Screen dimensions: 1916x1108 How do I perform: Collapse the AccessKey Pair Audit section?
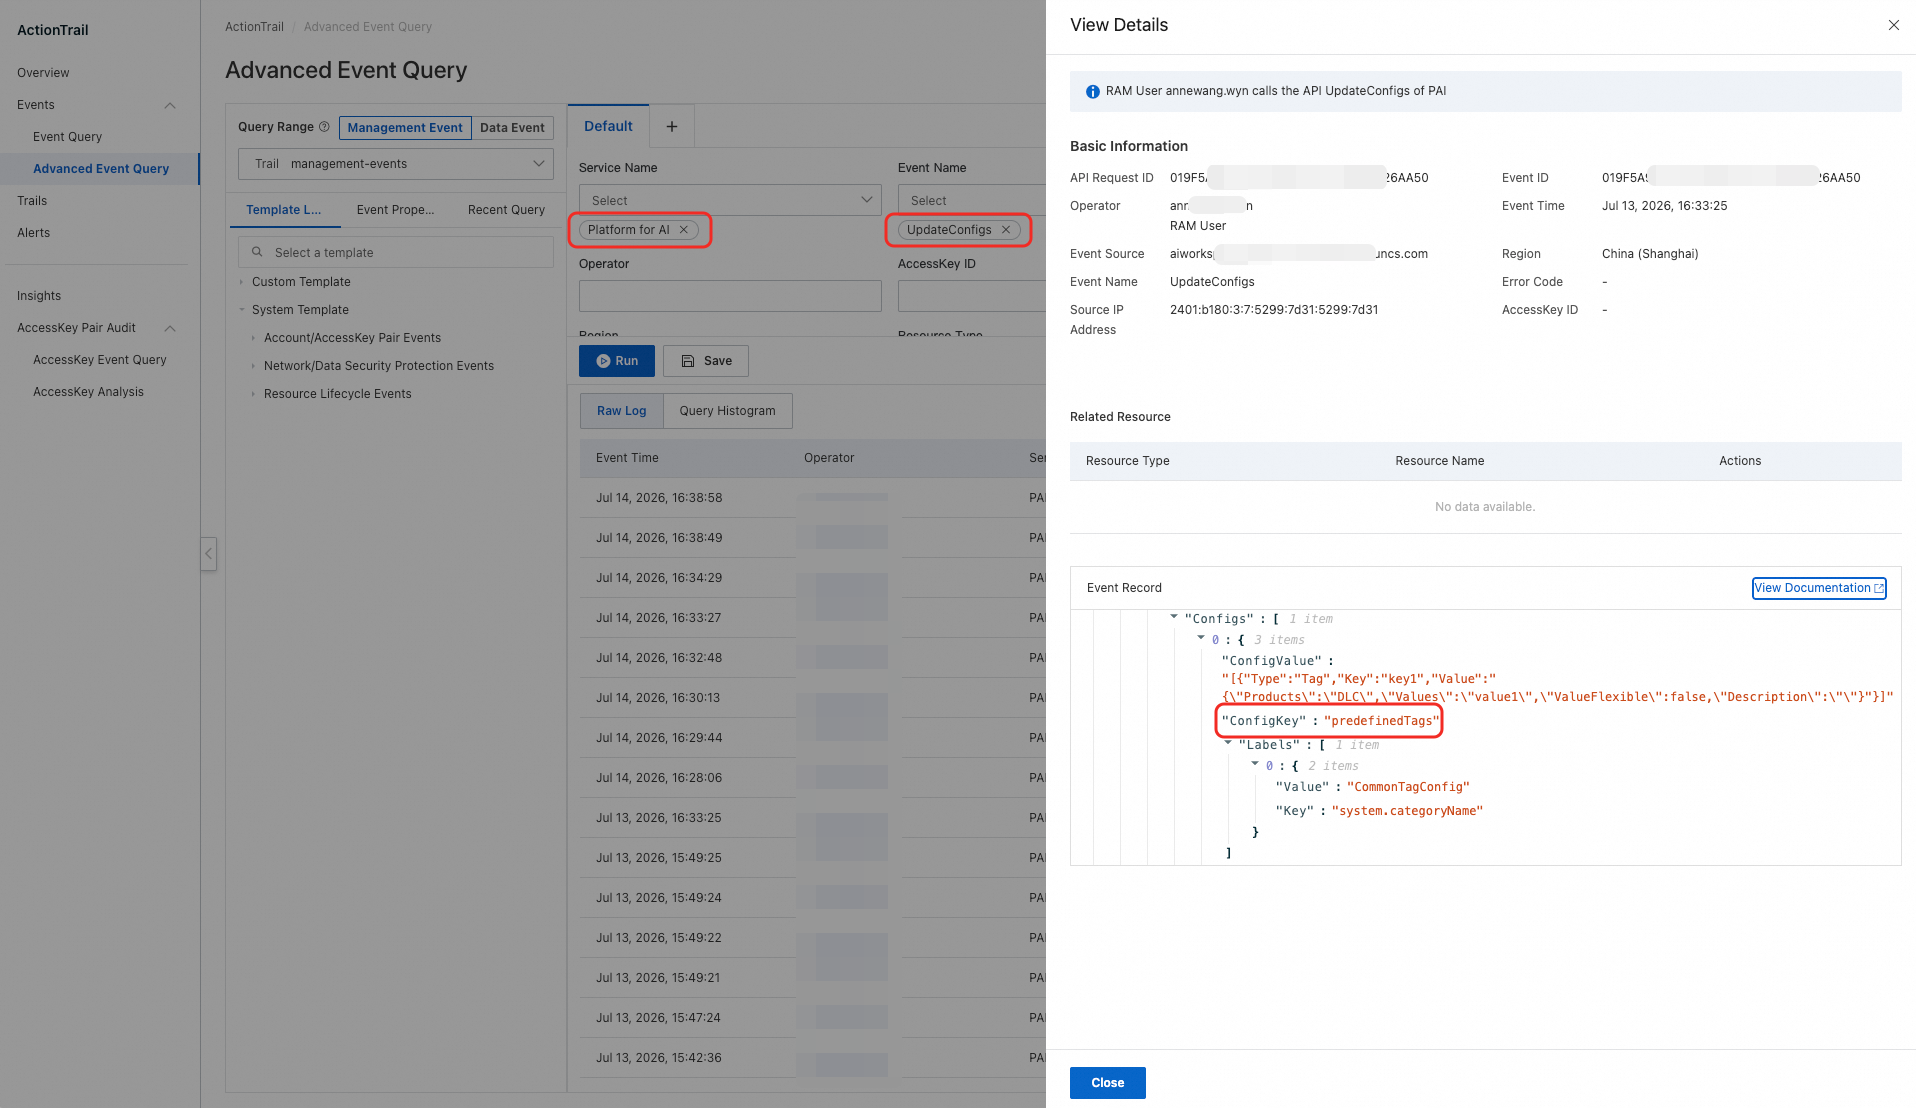pos(170,328)
